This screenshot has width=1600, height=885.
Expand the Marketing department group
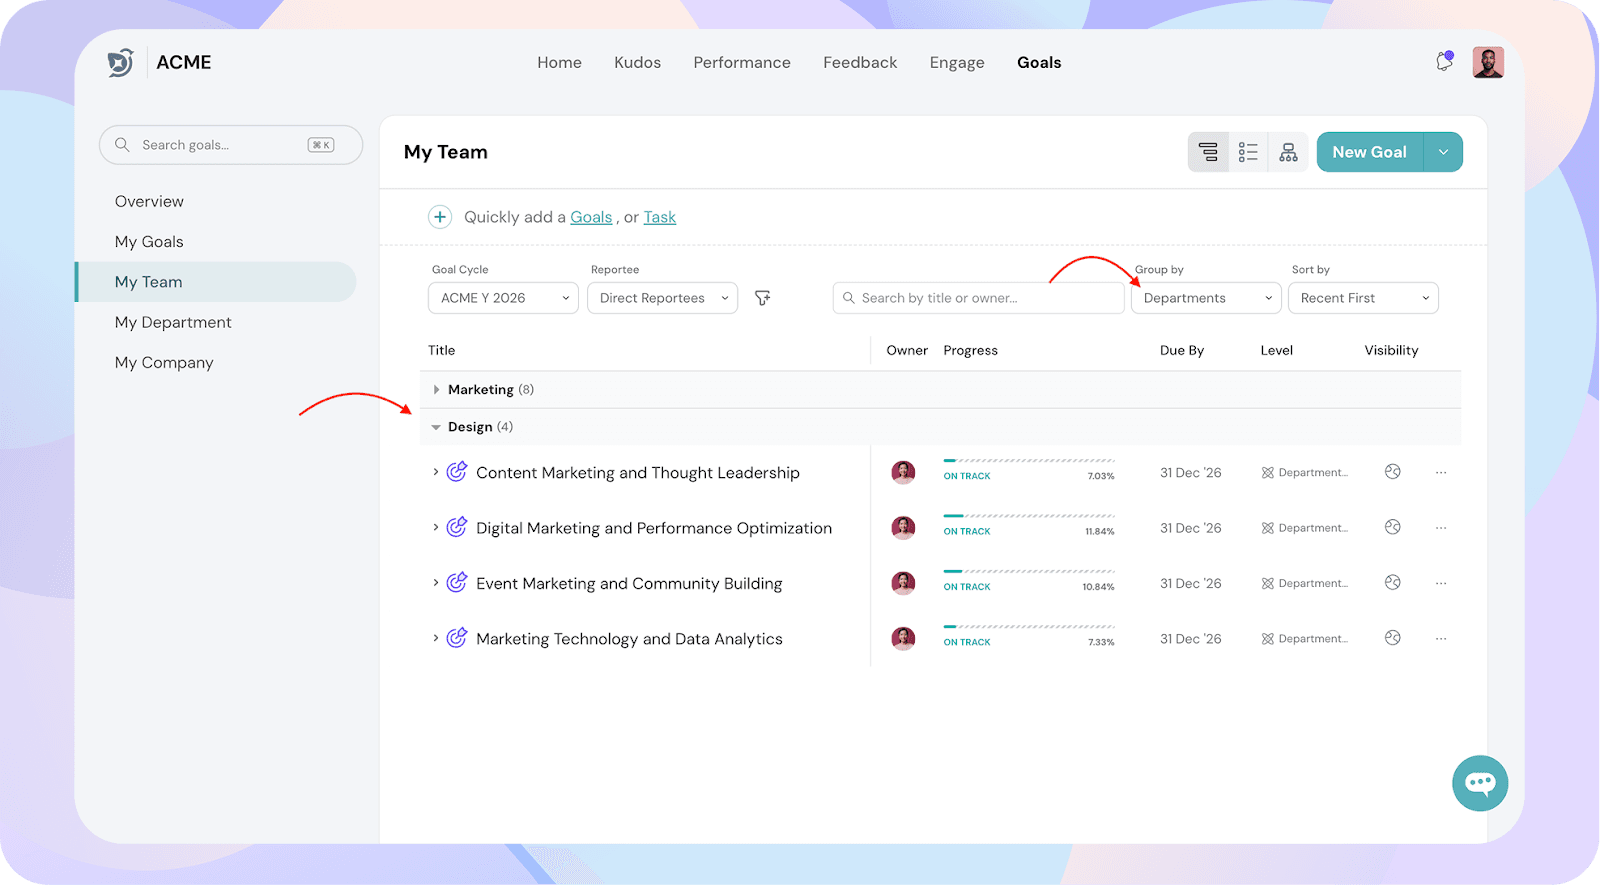pos(436,390)
